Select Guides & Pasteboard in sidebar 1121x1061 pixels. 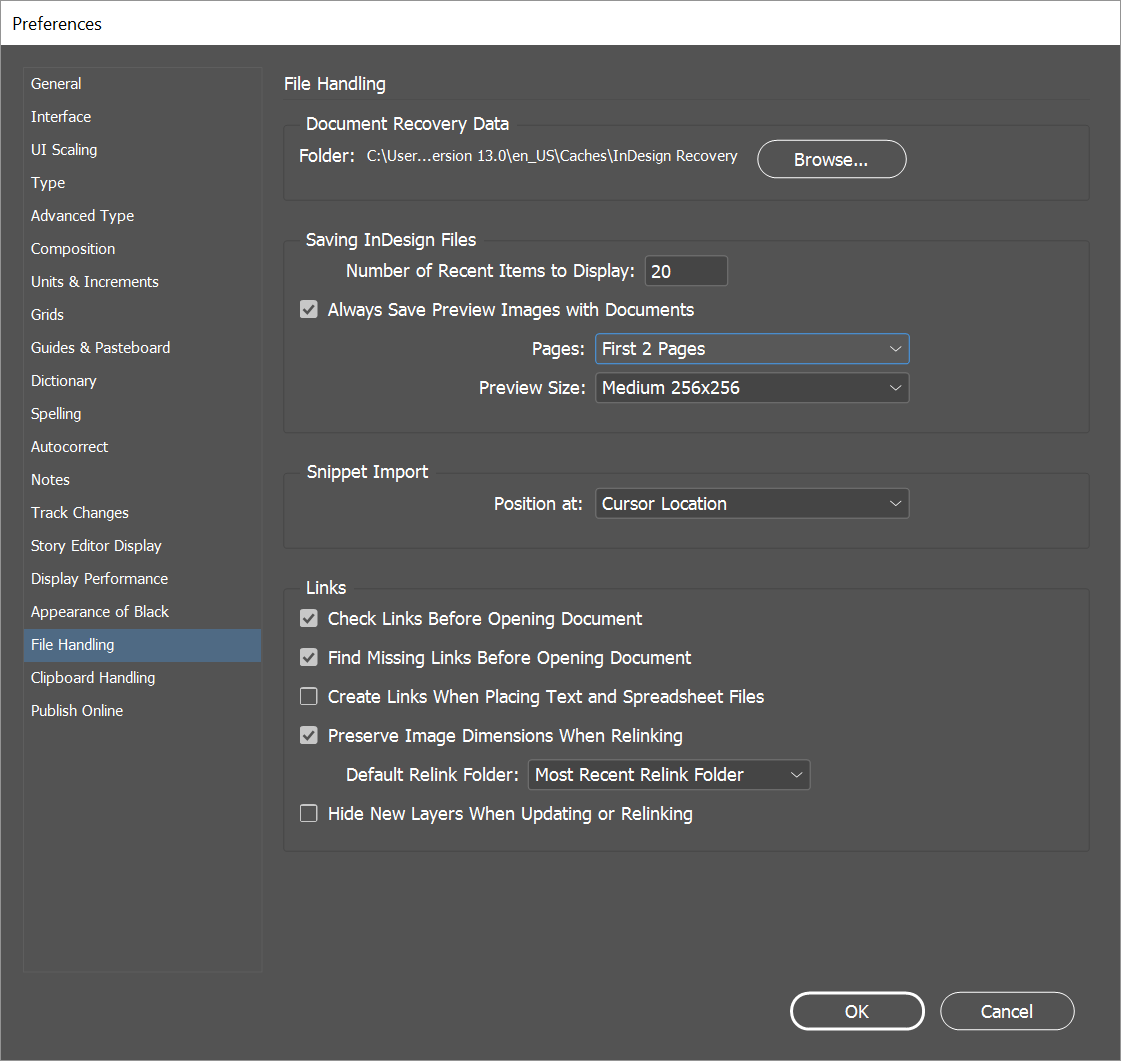100,348
